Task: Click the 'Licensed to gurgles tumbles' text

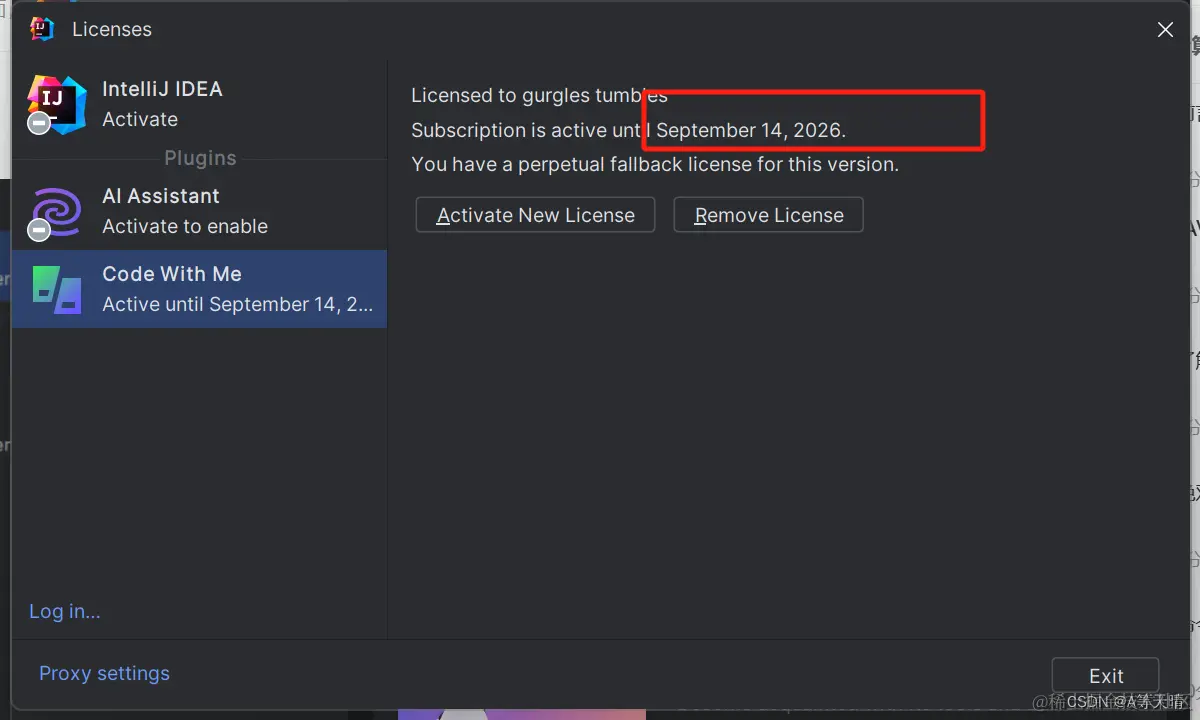Action: click(539, 96)
